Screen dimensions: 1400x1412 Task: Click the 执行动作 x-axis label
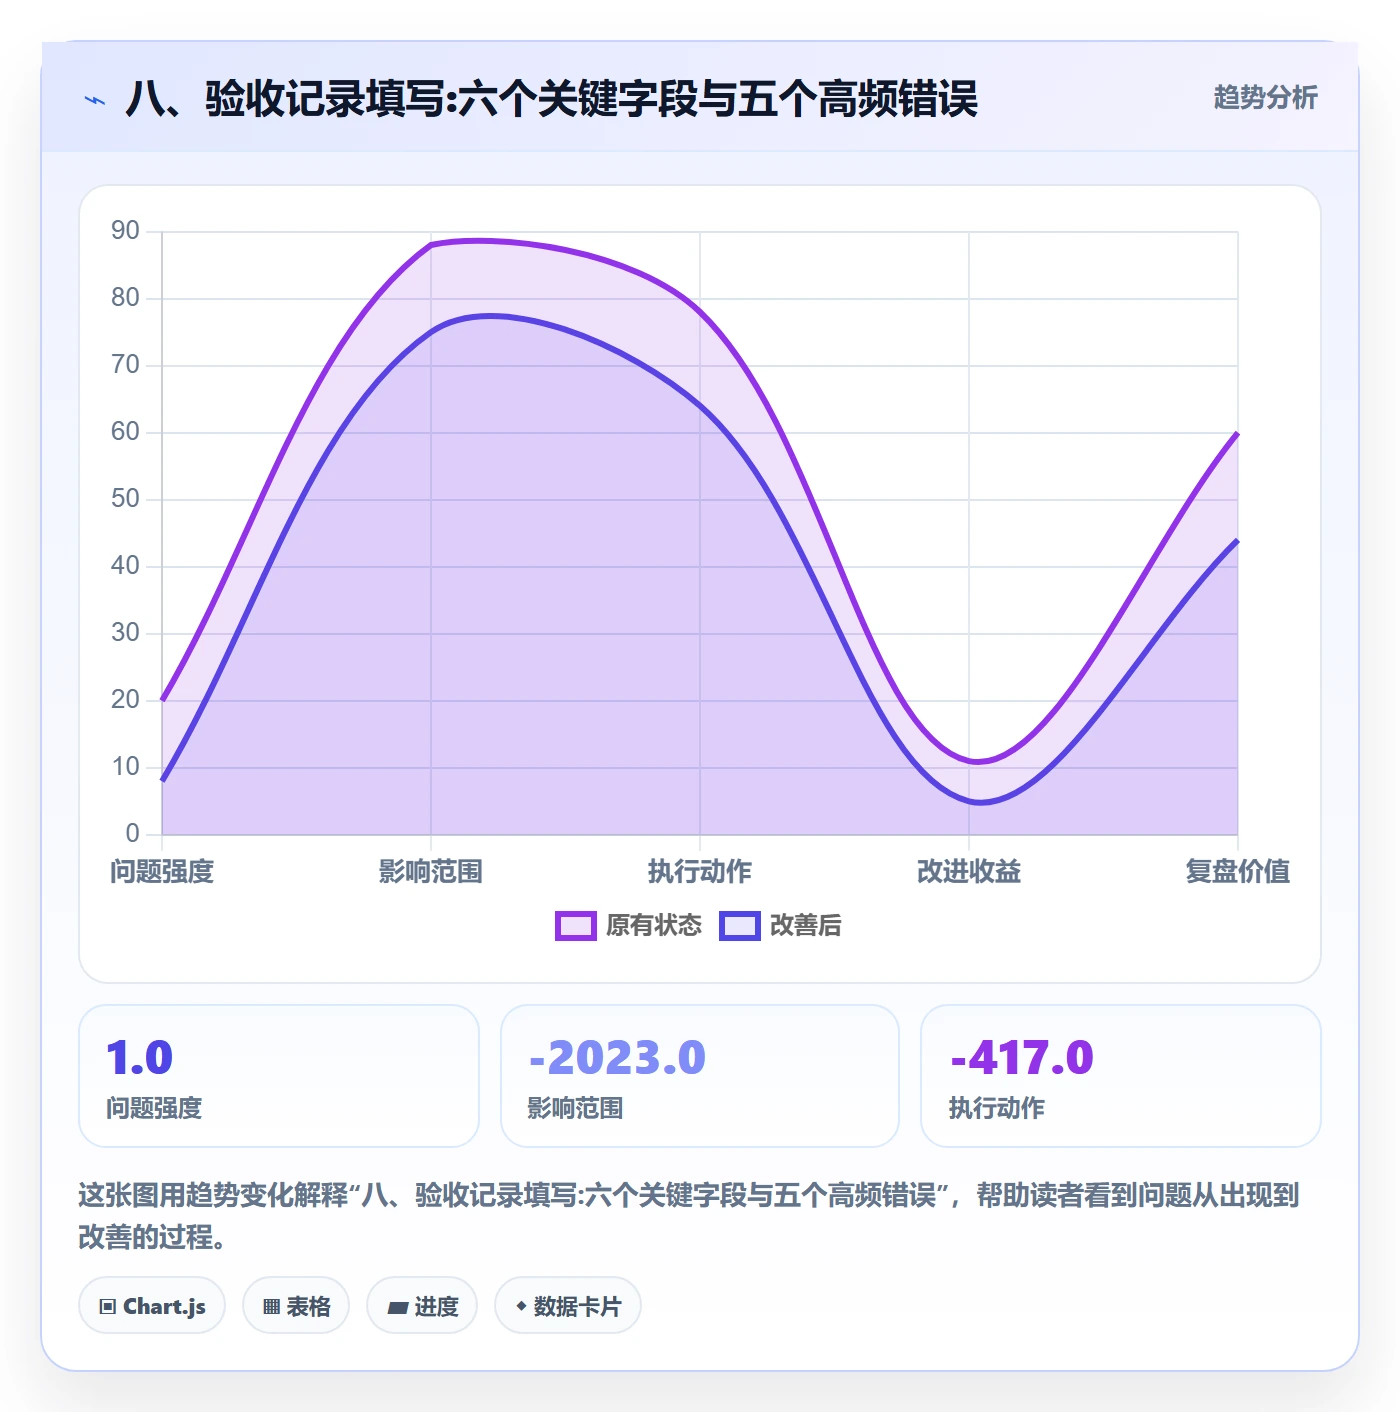(x=700, y=872)
